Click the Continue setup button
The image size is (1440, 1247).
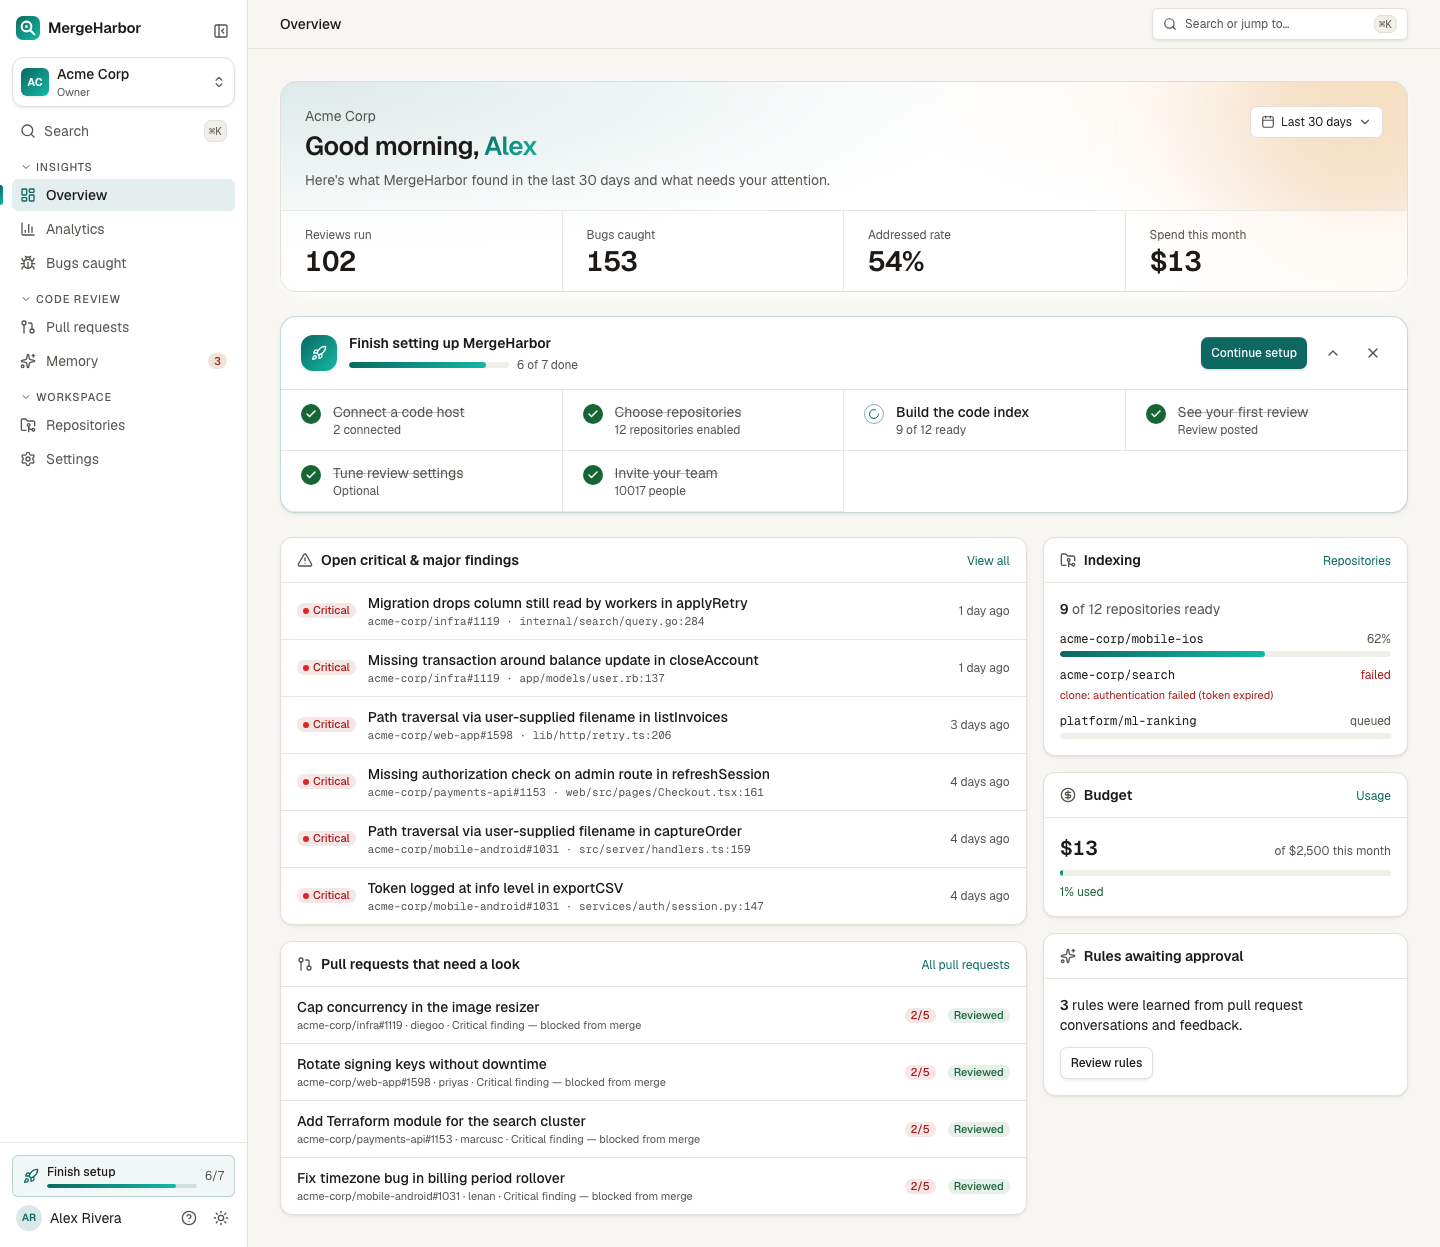1254,353
